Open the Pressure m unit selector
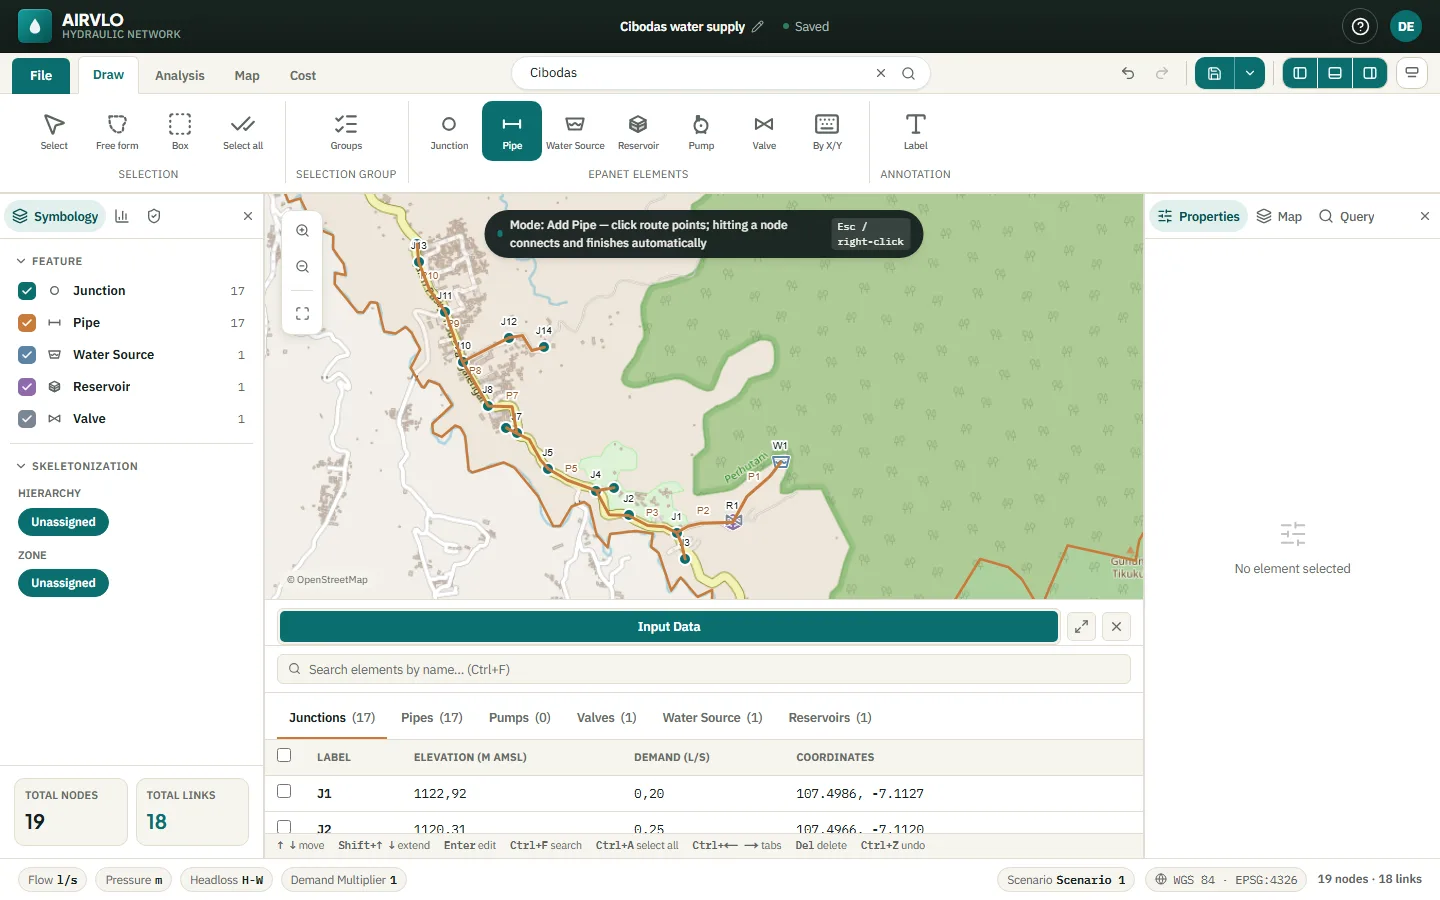 [134, 880]
